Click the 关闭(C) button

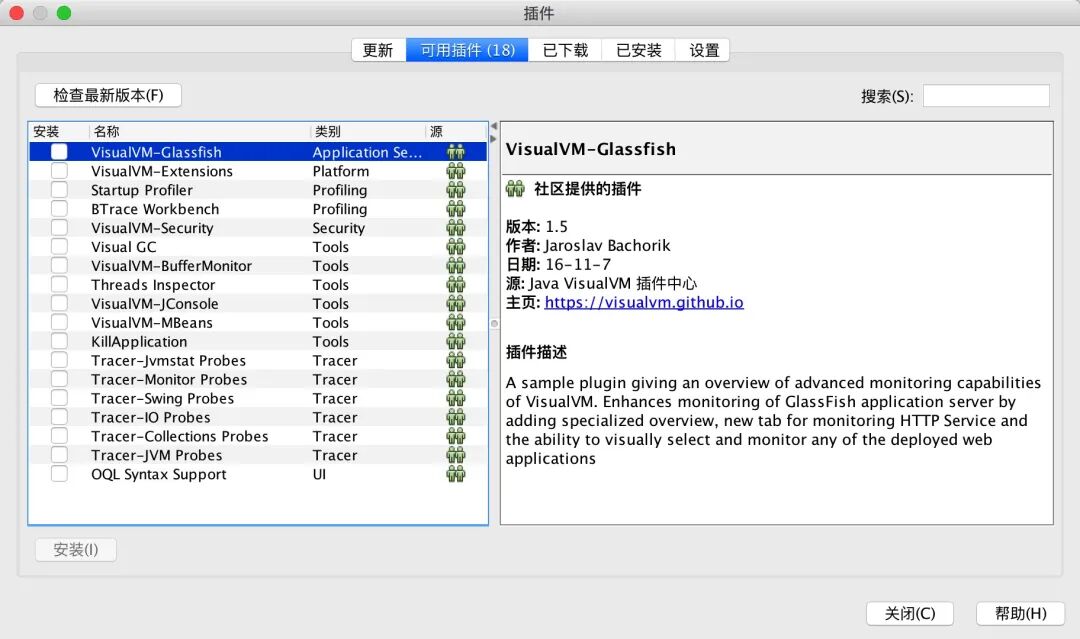(x=910, y=614)
